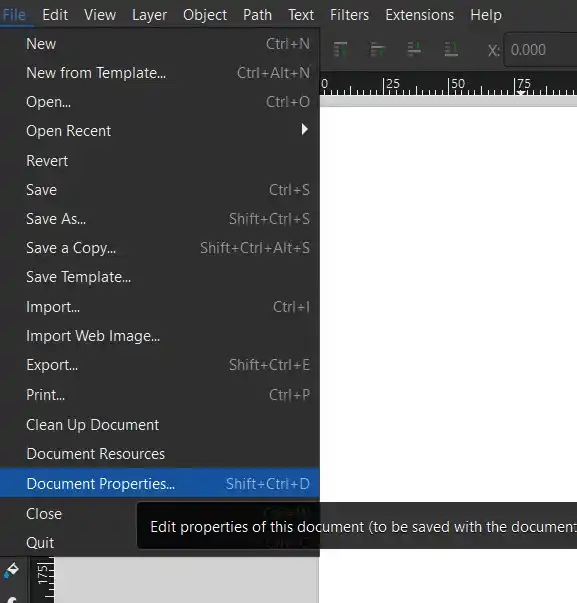This screenshot has width=577, height=603.
Task: Select Revert in the File menu
Action: pos(160,161)
